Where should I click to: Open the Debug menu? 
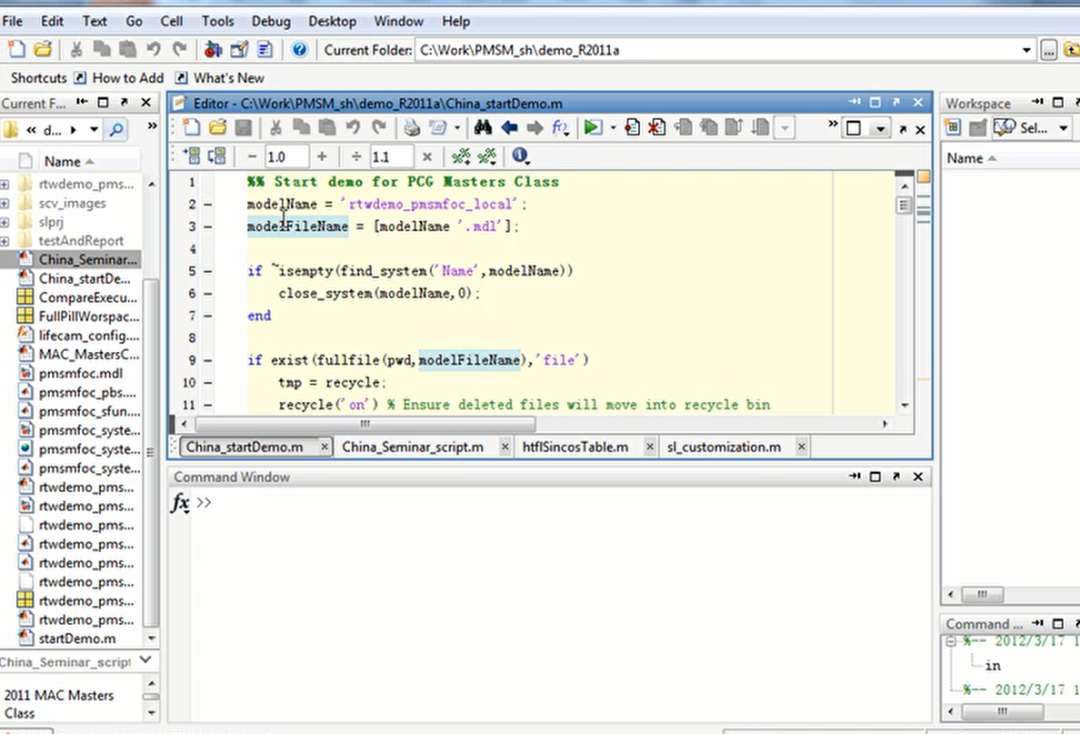[x=271, y=21]
